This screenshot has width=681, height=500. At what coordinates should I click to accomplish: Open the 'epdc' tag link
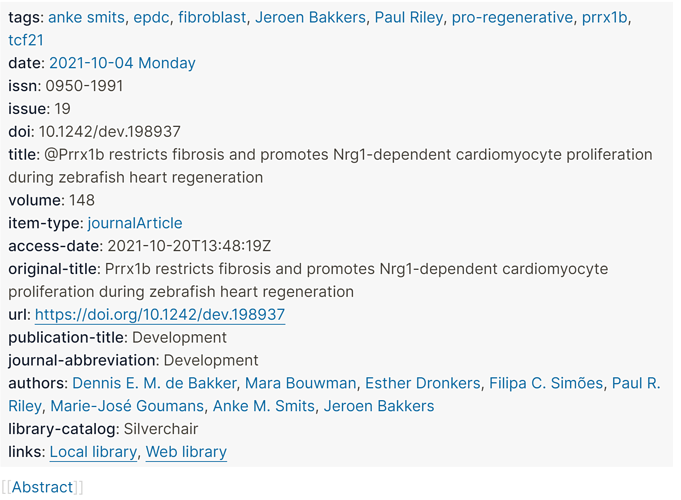point(151,17)
